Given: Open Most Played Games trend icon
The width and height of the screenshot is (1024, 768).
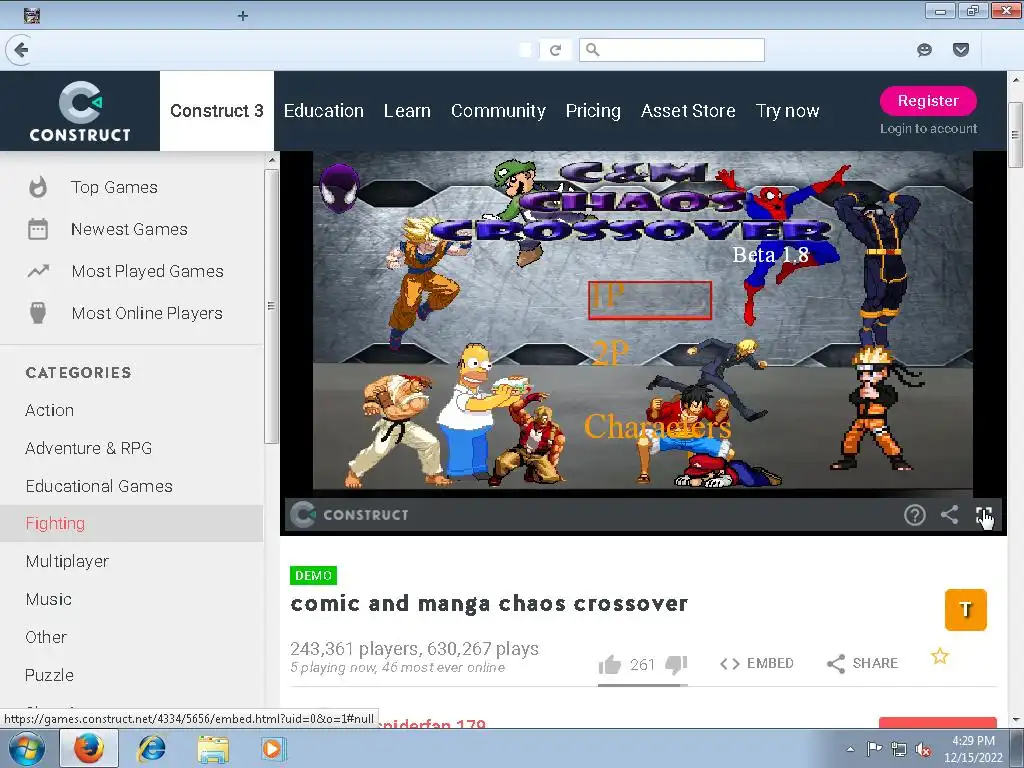Looking at the screenshot, I should point(38,271).
